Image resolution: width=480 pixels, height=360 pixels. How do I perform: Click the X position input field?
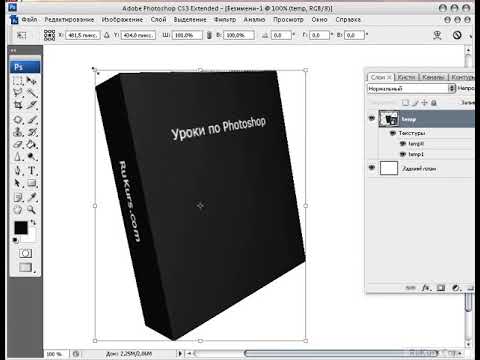point(83,35)
